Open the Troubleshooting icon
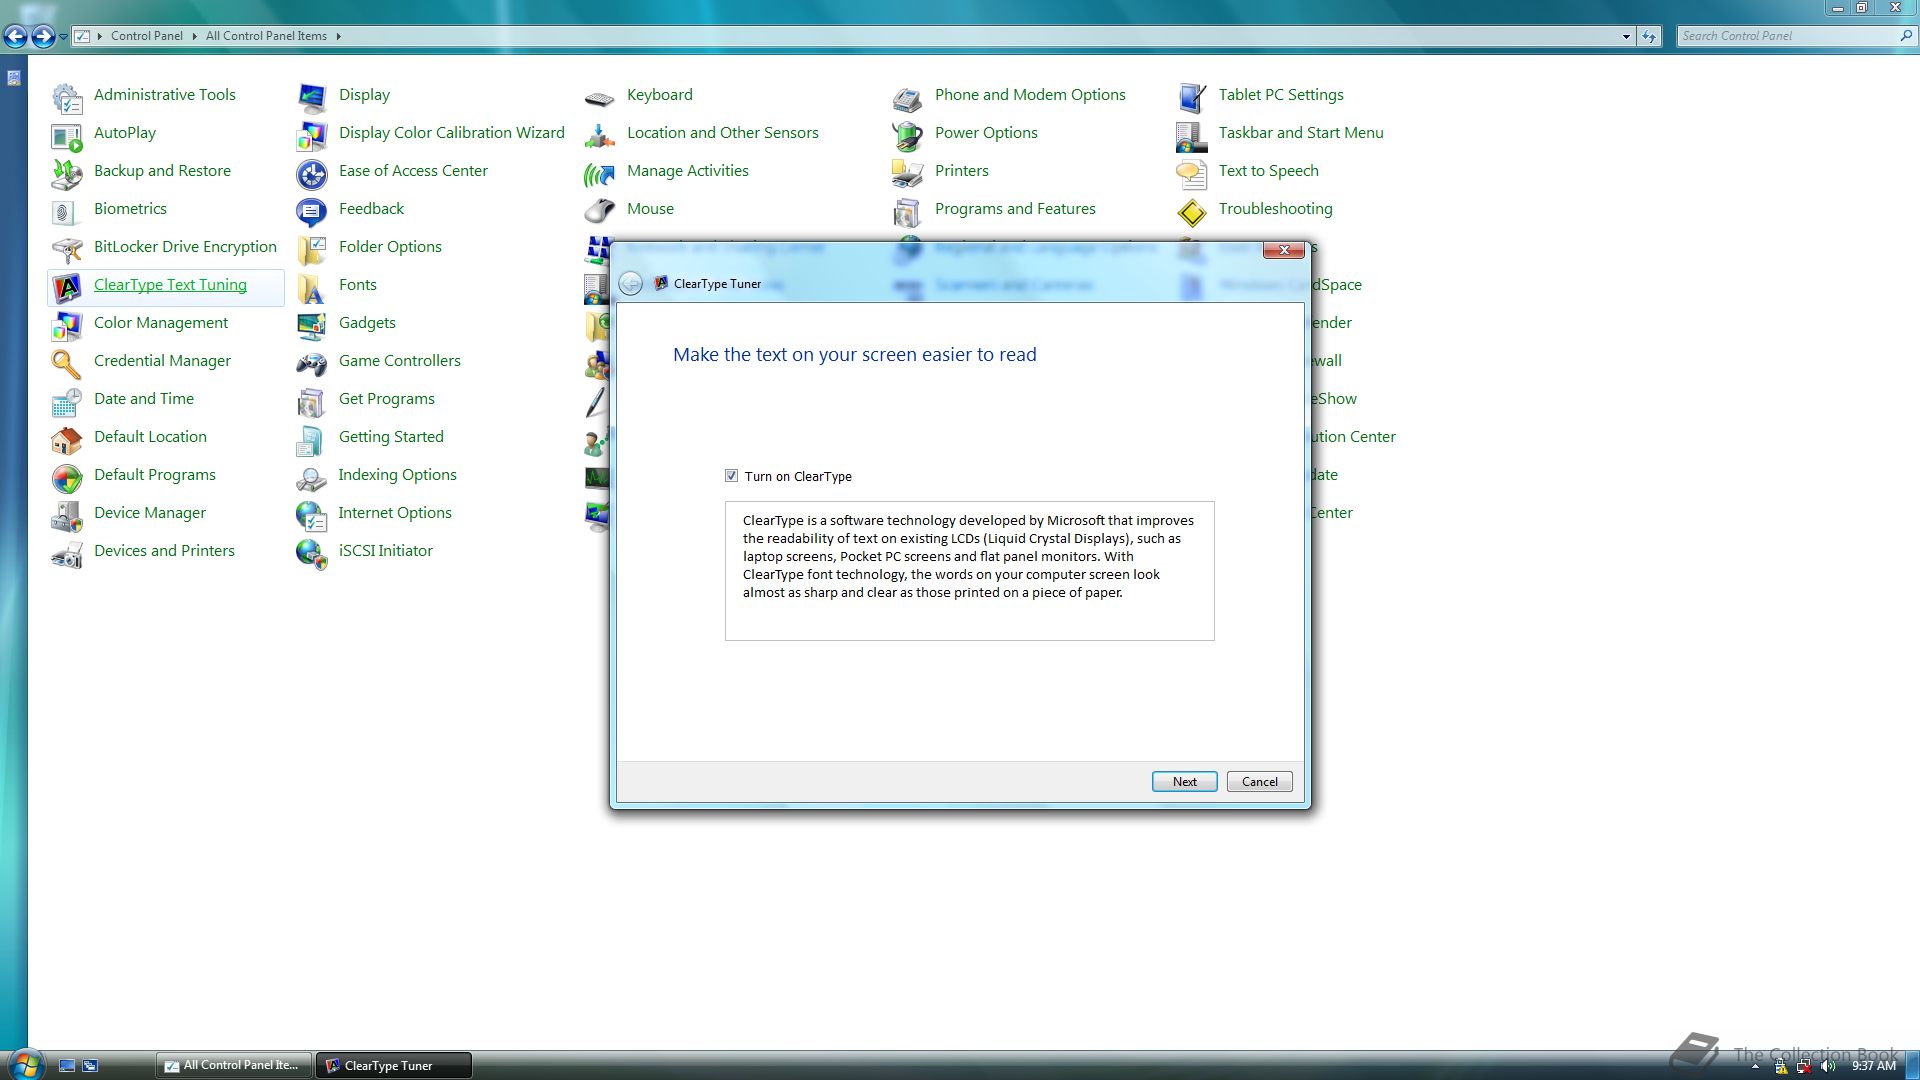Image resolution: width=1920 pixels, height=1080 pixels. tap(1192, 212)
